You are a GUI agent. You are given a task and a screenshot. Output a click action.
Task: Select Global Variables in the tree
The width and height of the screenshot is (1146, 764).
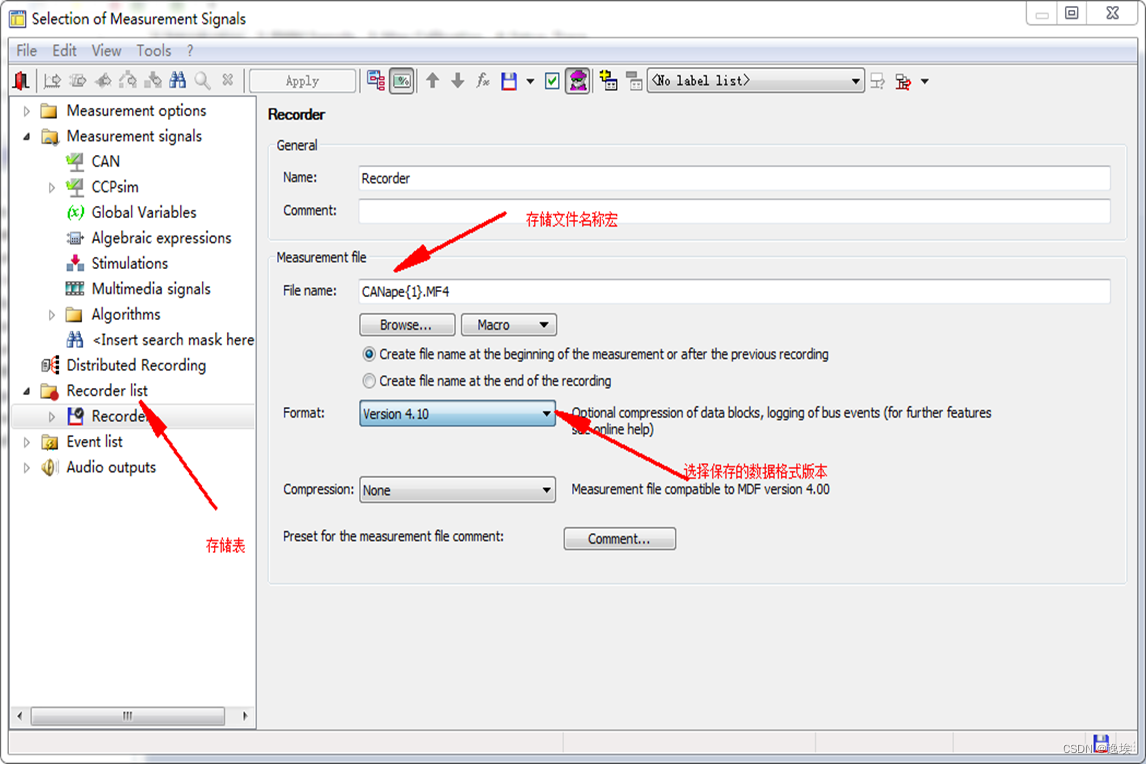(144, 213)
